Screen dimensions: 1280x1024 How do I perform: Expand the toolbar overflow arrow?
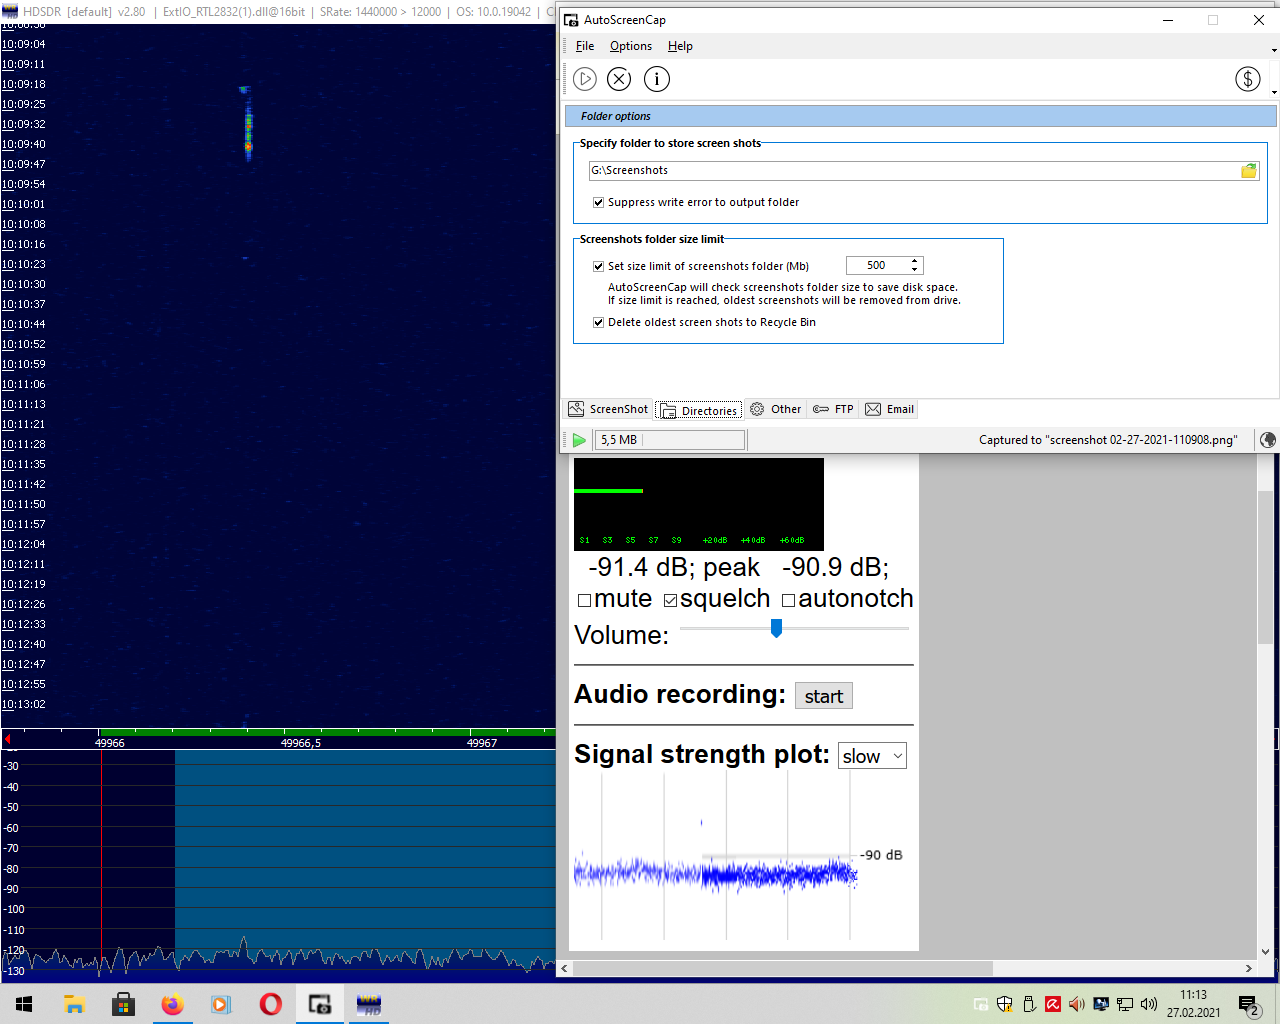pos(1274,92)
